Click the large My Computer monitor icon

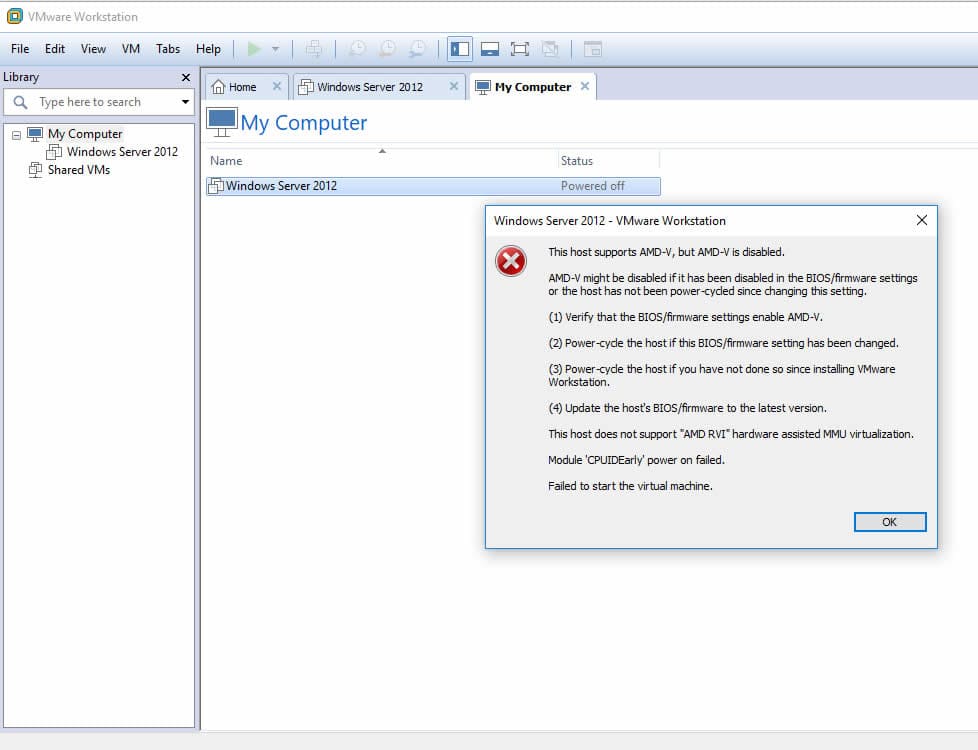pos(221,122)
